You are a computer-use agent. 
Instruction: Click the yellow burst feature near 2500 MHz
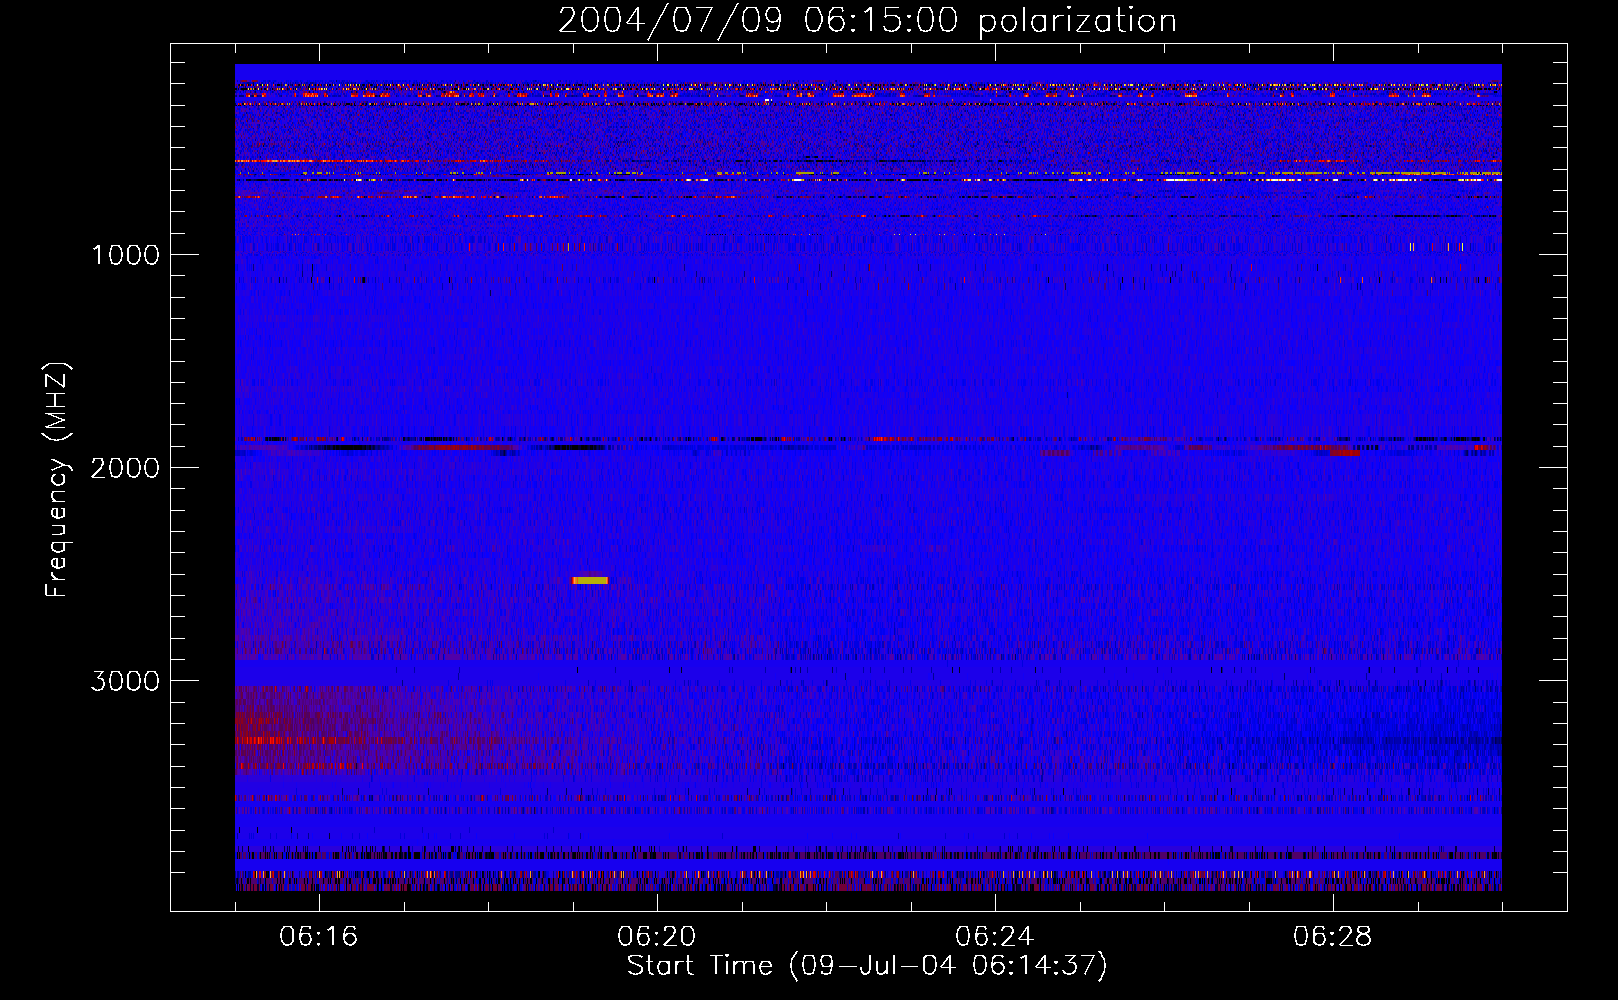pyautogui.click(x=590, y=580)
